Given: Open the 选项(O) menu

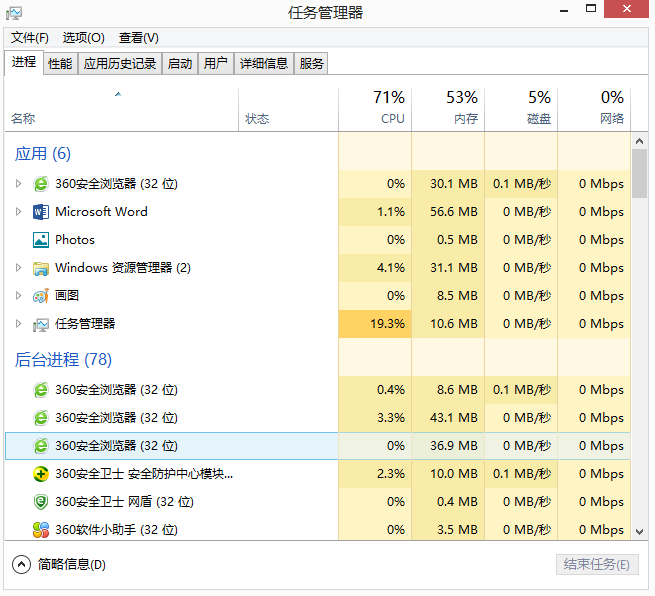Looking at the screenshot, I should click(84, 38).
